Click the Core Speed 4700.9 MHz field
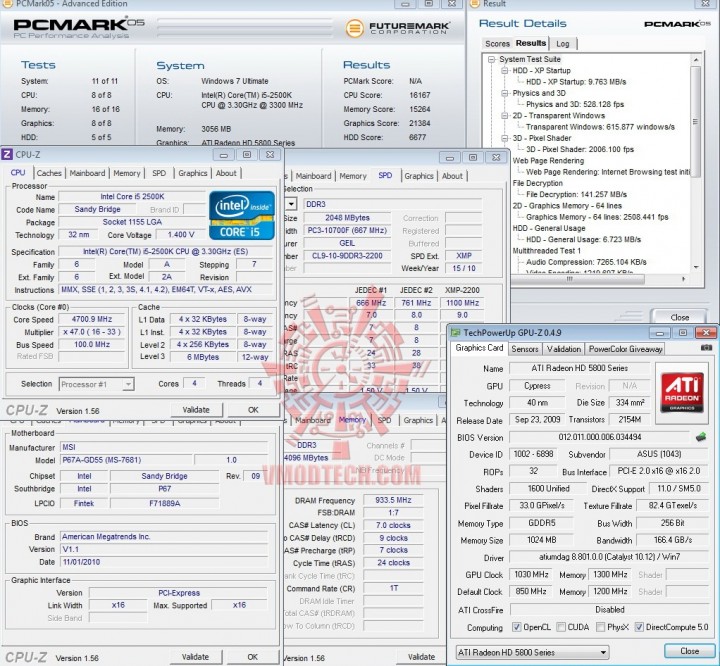The height and width of the screenshot is (666, 720). pos(92,319)
